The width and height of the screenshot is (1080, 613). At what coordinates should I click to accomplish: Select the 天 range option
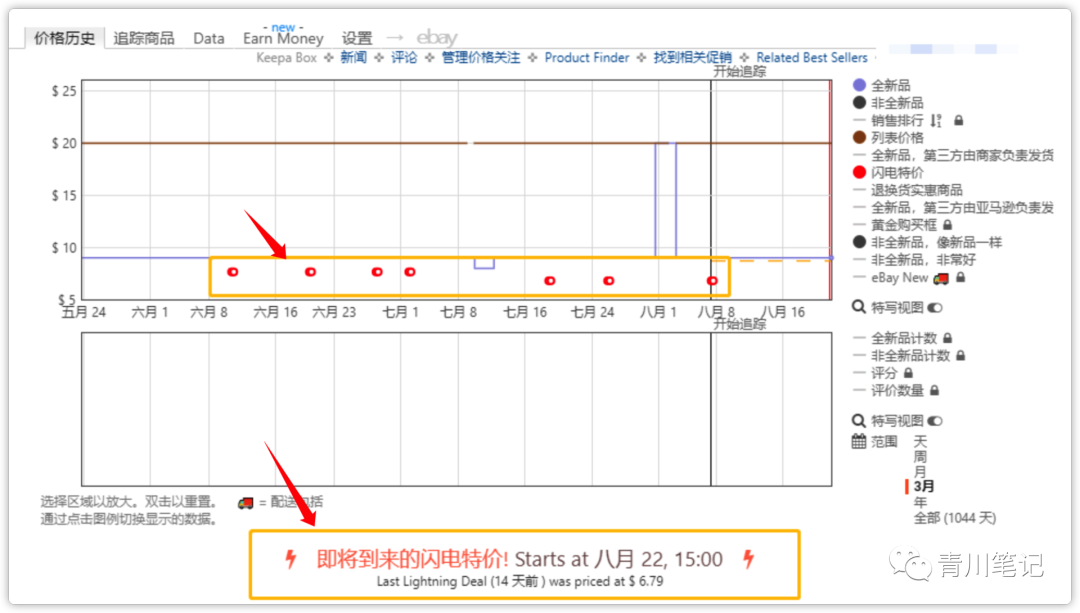(920, 441)
